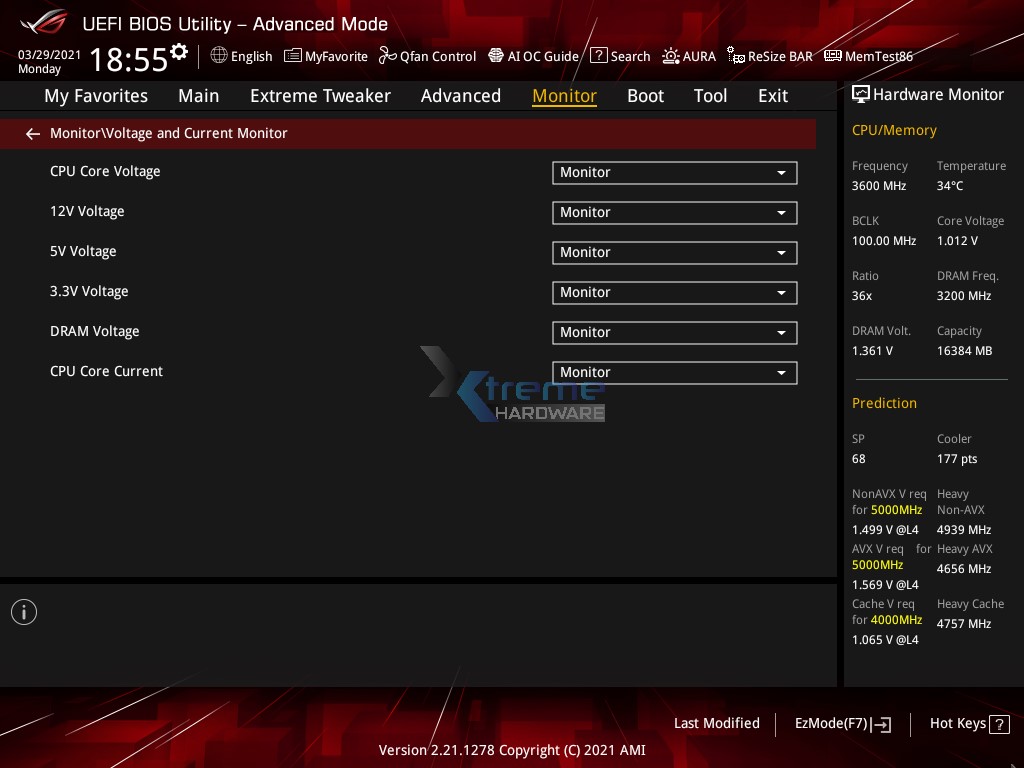Launch the AI OC Guide

point(533,56)
